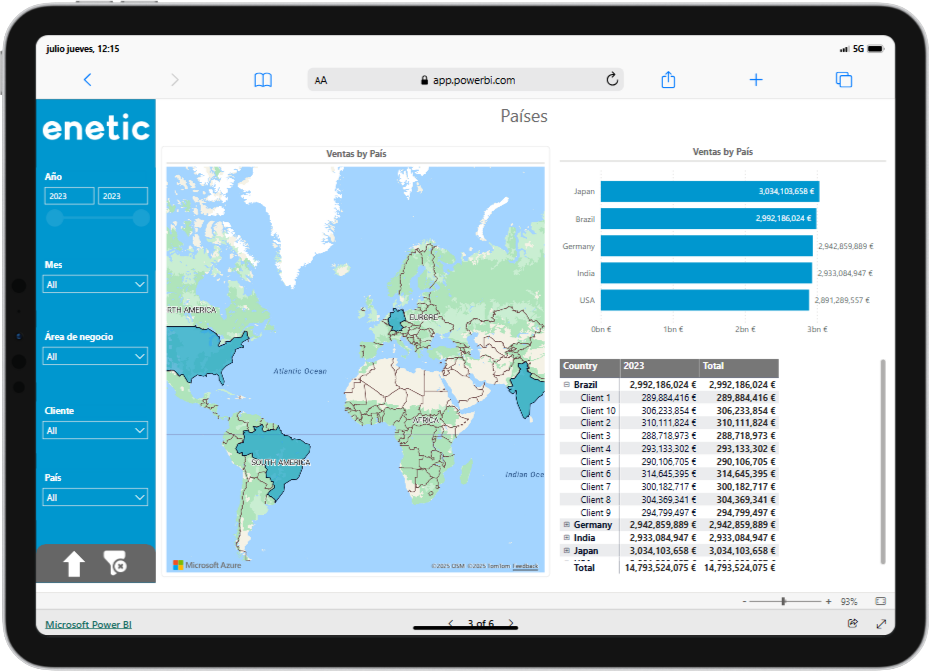The width and height of the screenshot is (929, 671).
Task: Click the share report icon at bottom
Action: coord(853,623)
